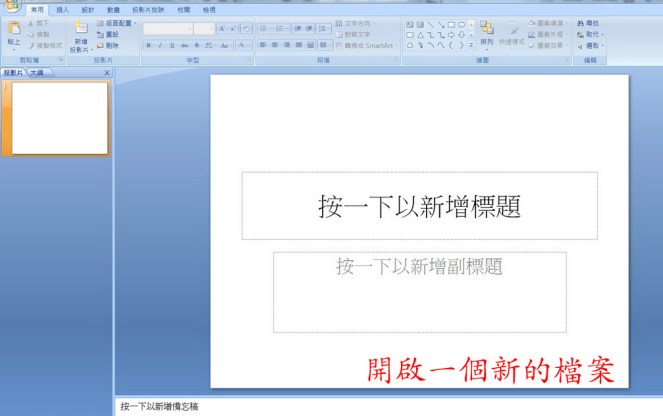Viewport: 663px width, 416px height.
Task: Click the notes area 按一下以新增備忘稿
Action: tap(159, 406)
